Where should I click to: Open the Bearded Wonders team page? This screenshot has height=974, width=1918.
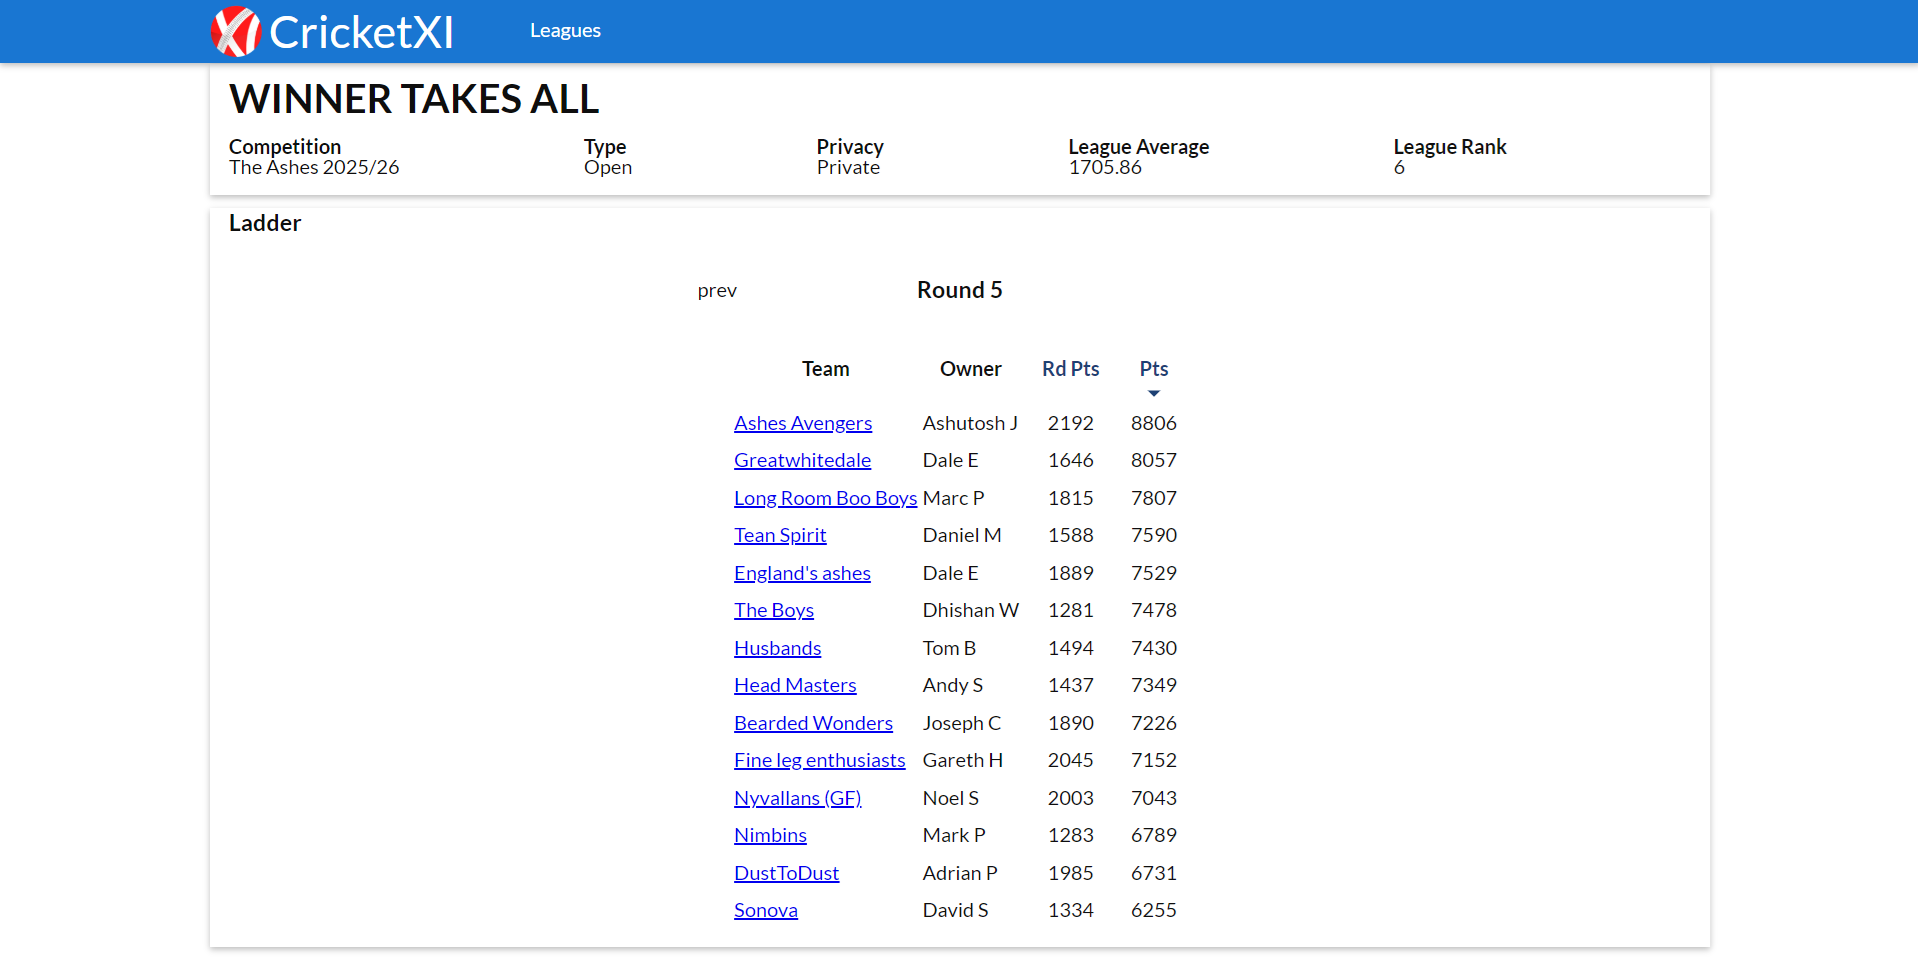pyautogui.click(x=813, y=723)
